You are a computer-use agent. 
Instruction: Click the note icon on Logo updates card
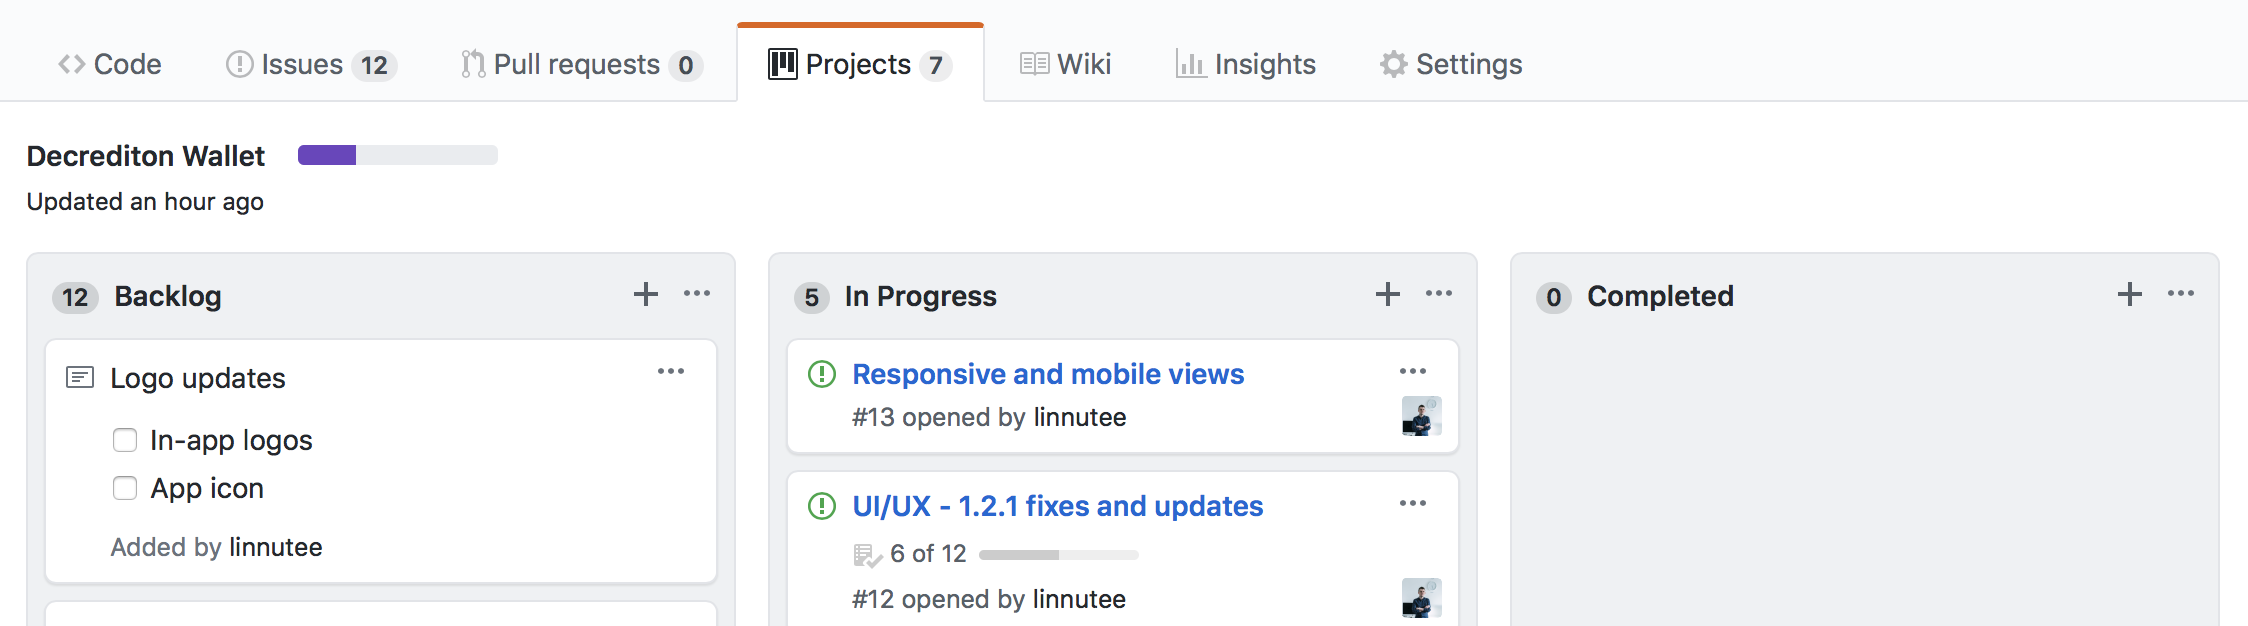click(80, 378)
